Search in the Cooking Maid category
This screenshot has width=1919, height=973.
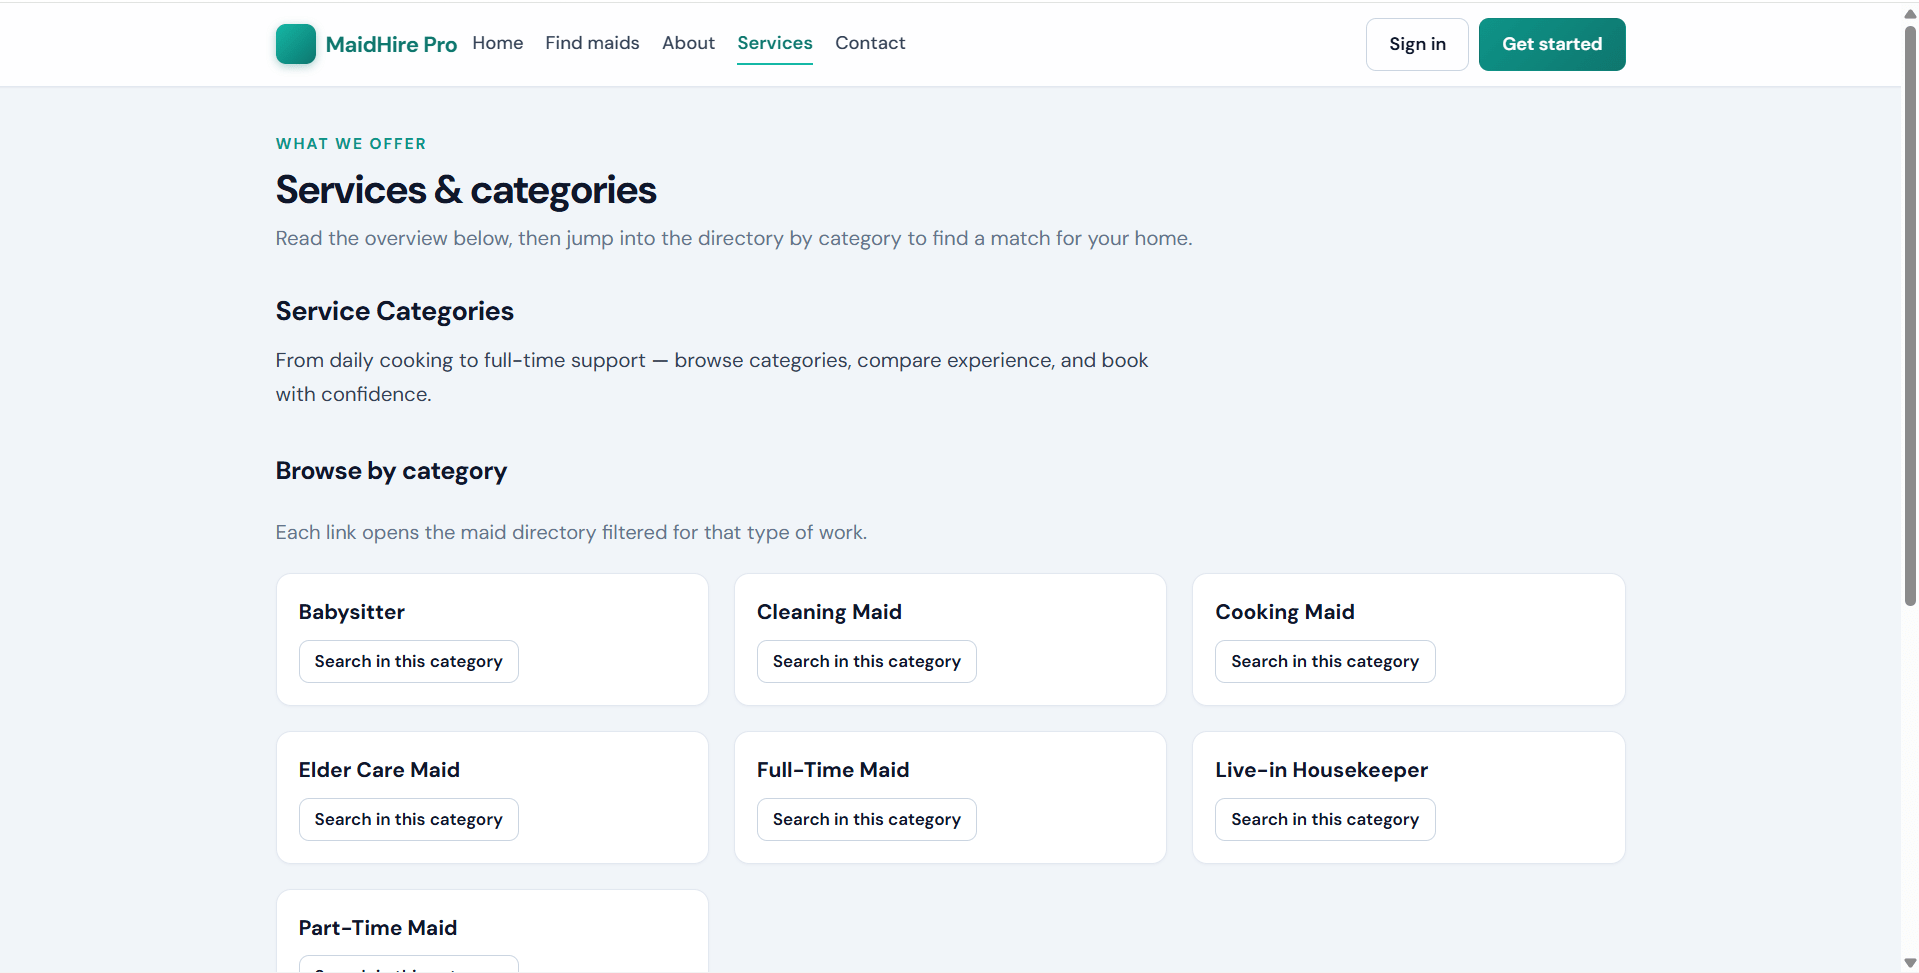(x=1325, y=661)
